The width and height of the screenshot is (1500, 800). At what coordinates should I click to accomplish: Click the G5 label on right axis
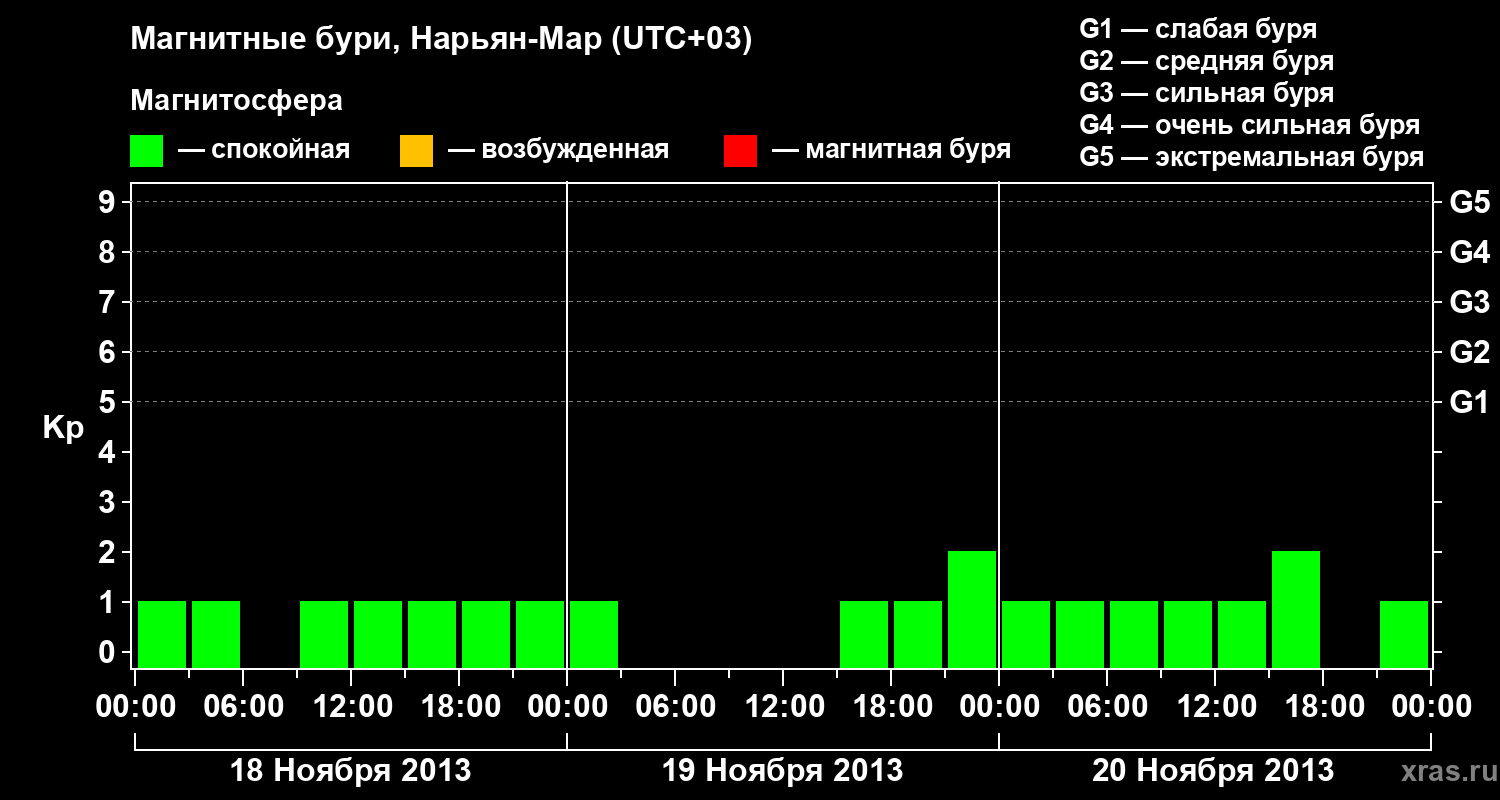point(1469,202)
